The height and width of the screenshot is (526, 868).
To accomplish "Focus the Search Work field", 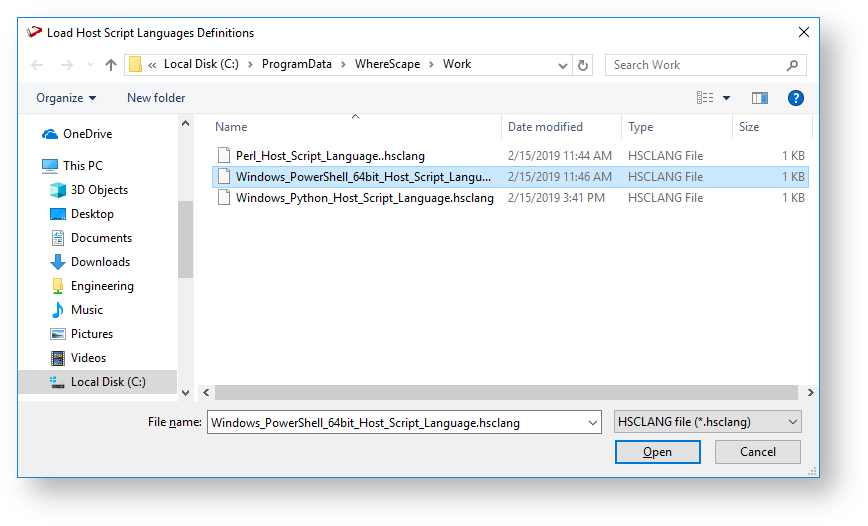I will coord(705,65).
